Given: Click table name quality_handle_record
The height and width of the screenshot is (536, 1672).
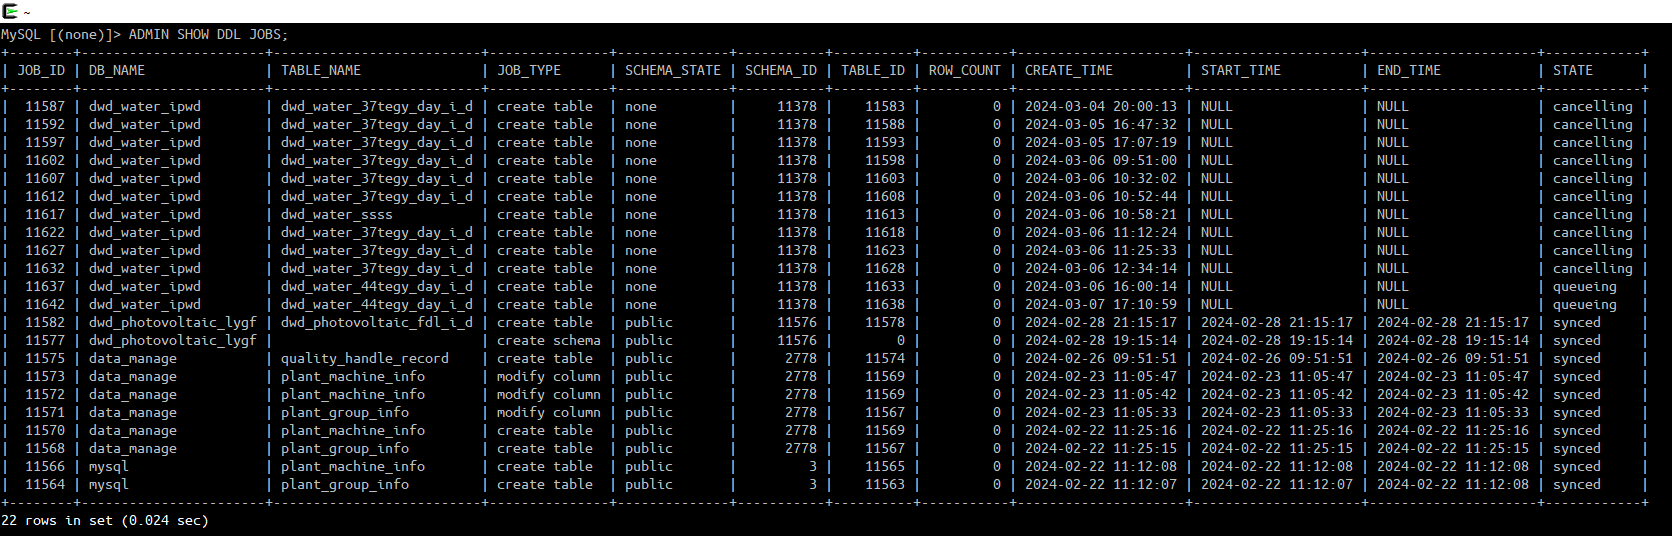Looking at the screenshot, I should coord(365,359).
